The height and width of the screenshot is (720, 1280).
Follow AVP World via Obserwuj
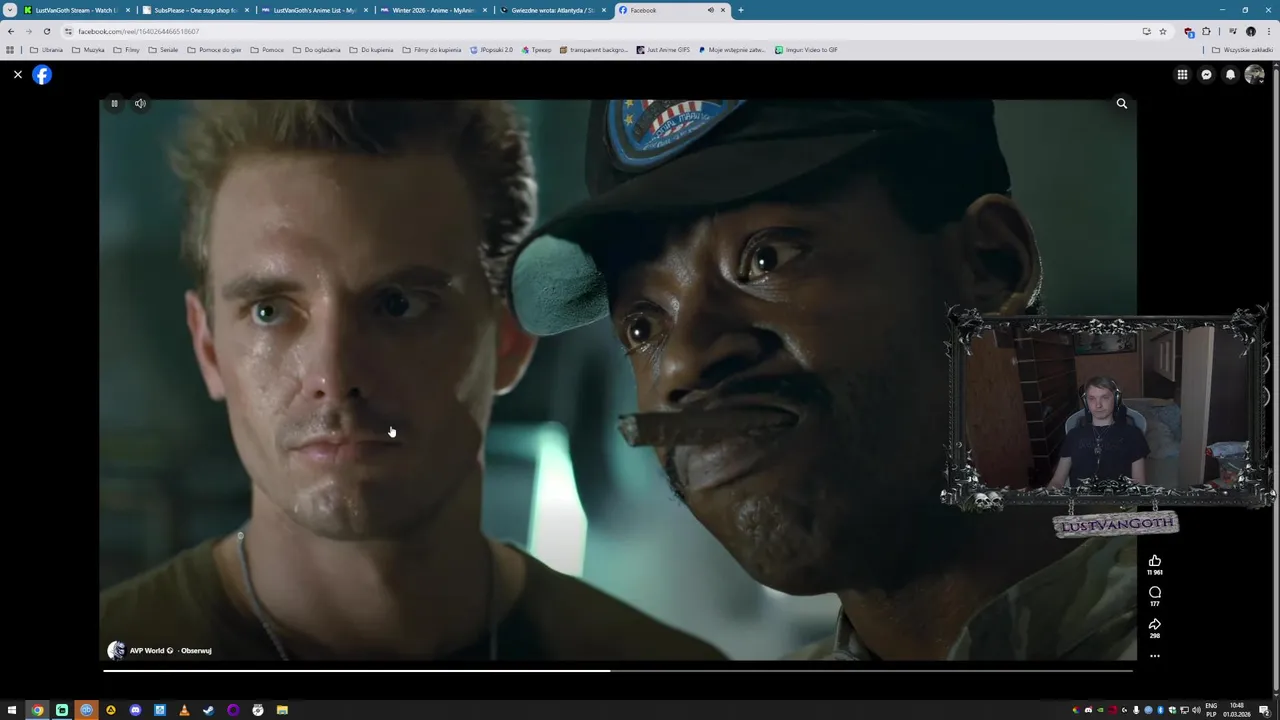pos(196,651)
